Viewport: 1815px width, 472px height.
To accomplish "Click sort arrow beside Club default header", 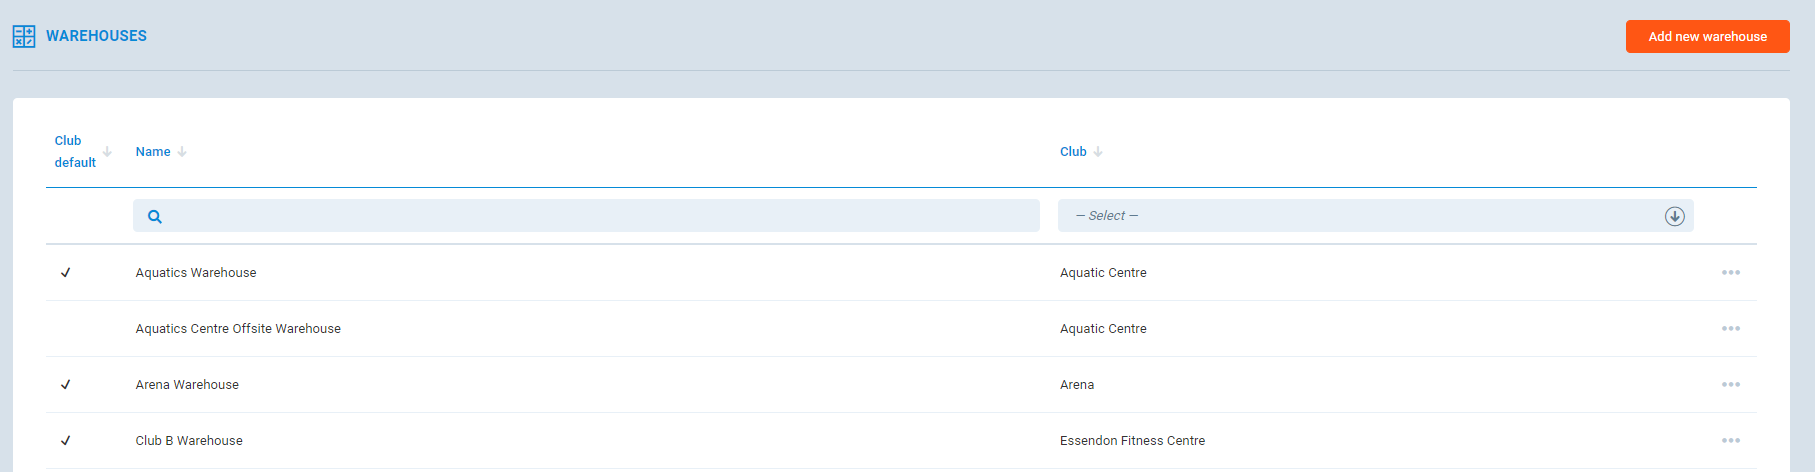I will [107, 152].
